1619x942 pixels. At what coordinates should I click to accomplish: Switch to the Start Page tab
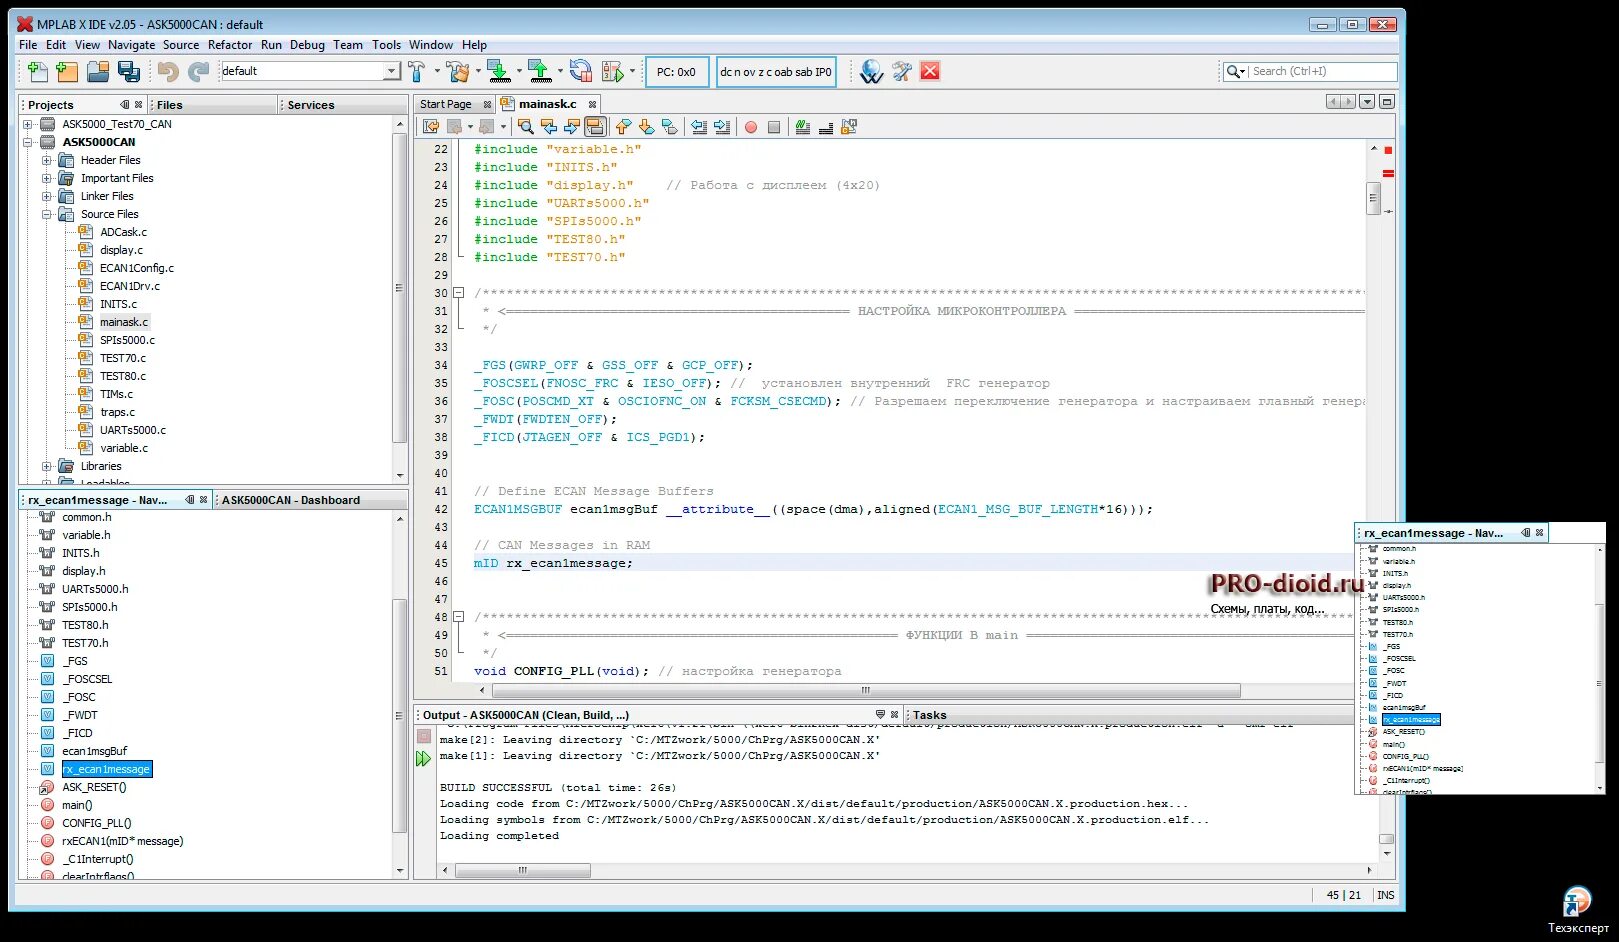pos(445,104)
